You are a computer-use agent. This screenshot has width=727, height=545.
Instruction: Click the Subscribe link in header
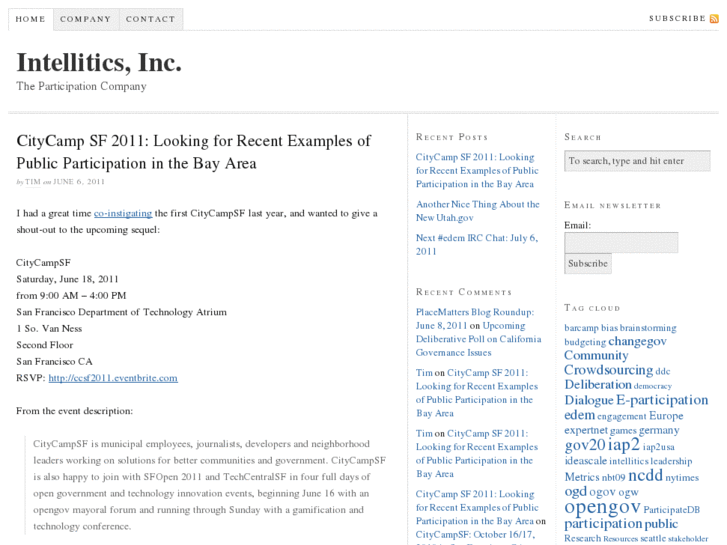[x=676, y=18]
